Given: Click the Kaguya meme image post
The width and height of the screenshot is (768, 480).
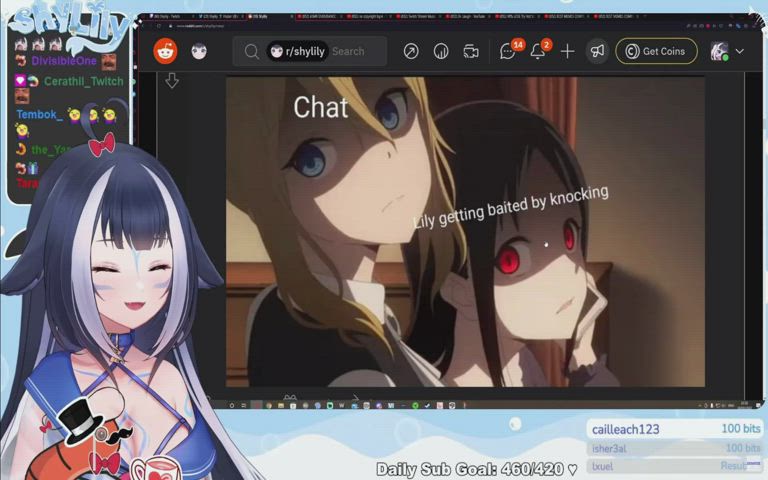Looking at the screenshot, I should [x=465, y=232].
